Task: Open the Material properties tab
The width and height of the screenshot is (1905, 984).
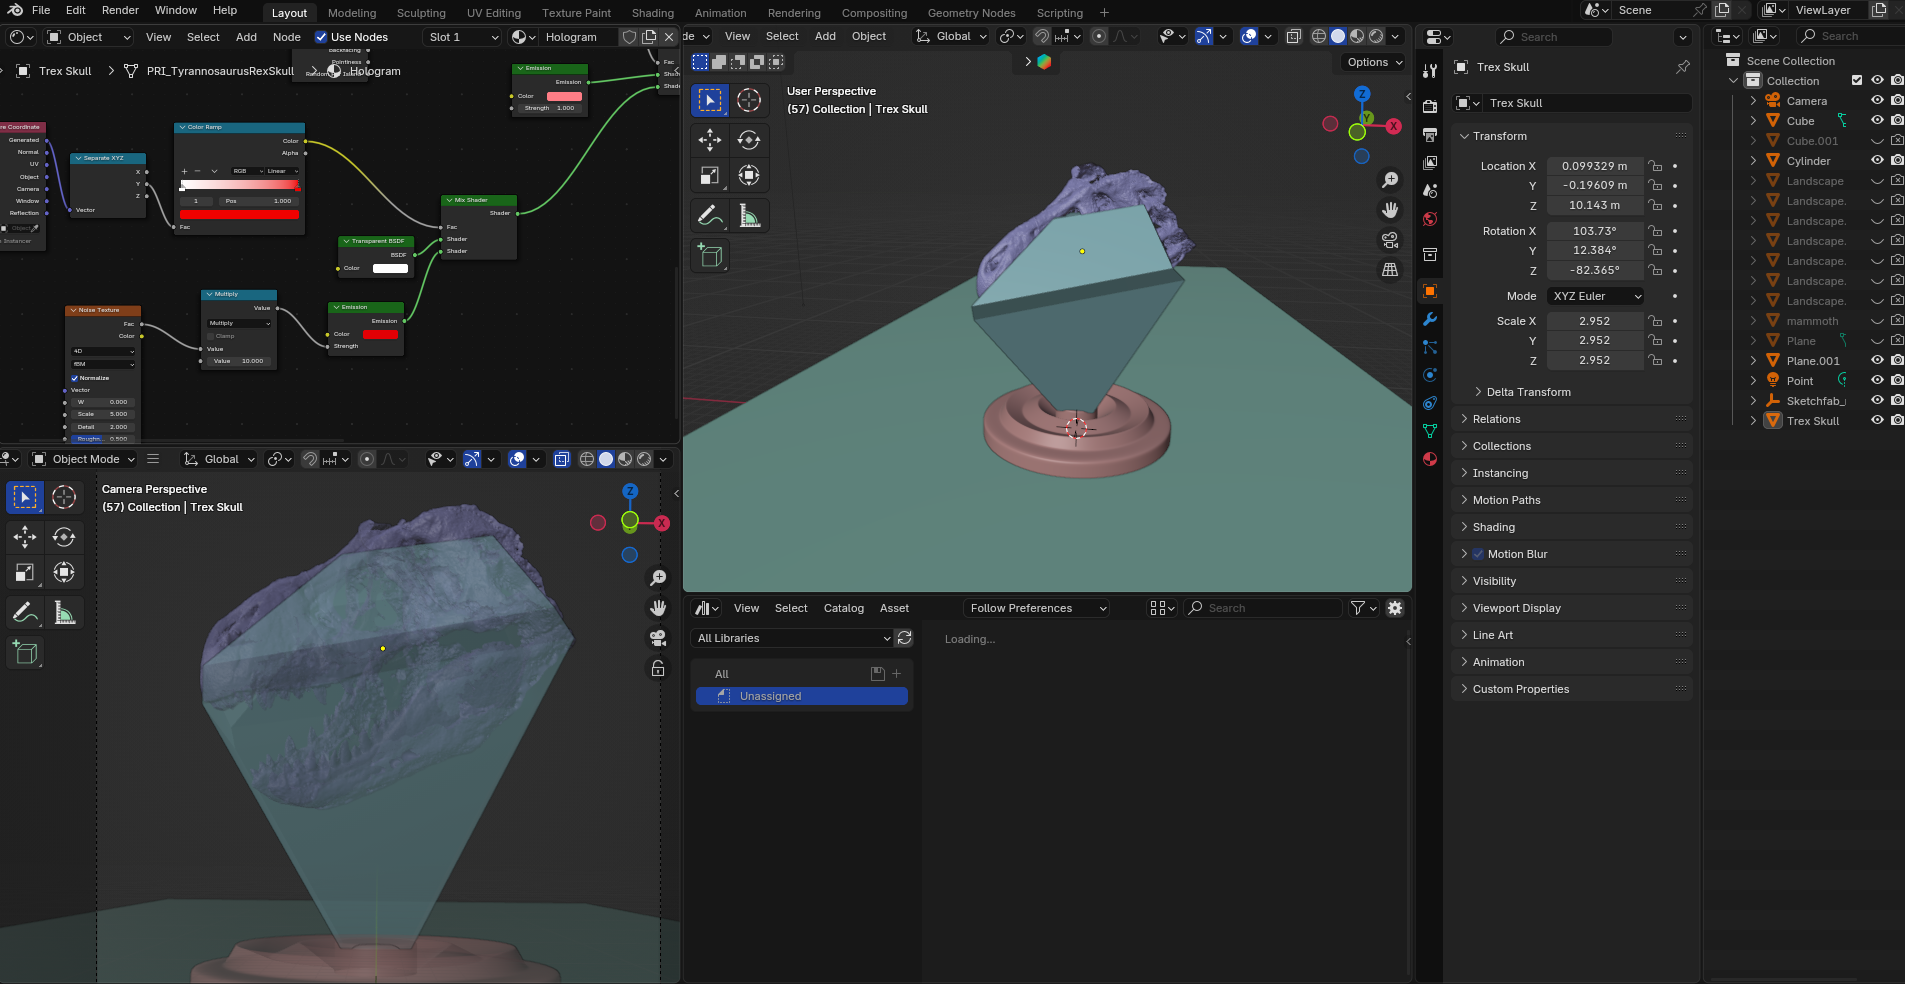Action: pyautogui.click(x=1430, y=459)
